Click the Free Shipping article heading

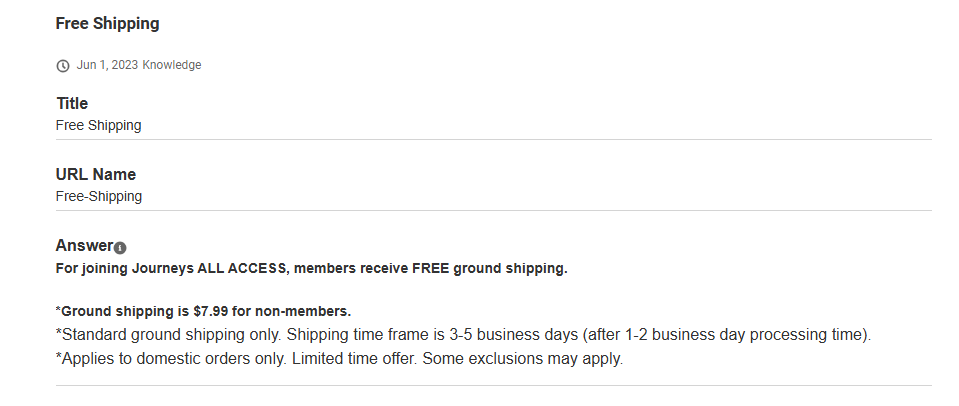(x=107, y=23)
